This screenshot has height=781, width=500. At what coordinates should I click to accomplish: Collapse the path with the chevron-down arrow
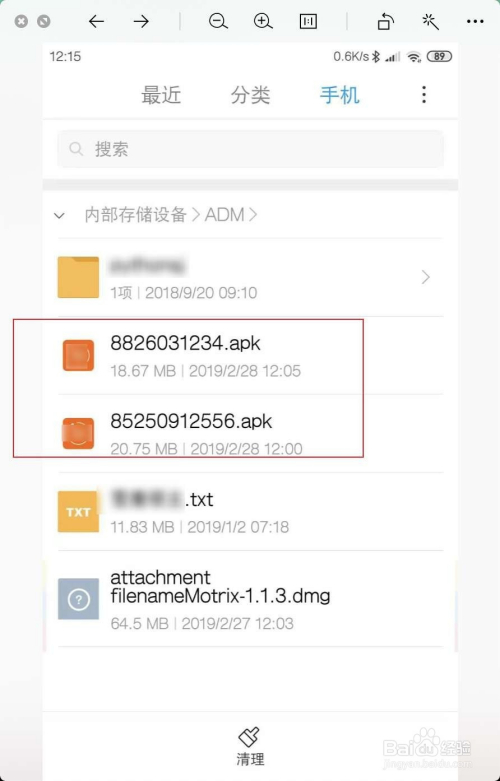[59, 216]
